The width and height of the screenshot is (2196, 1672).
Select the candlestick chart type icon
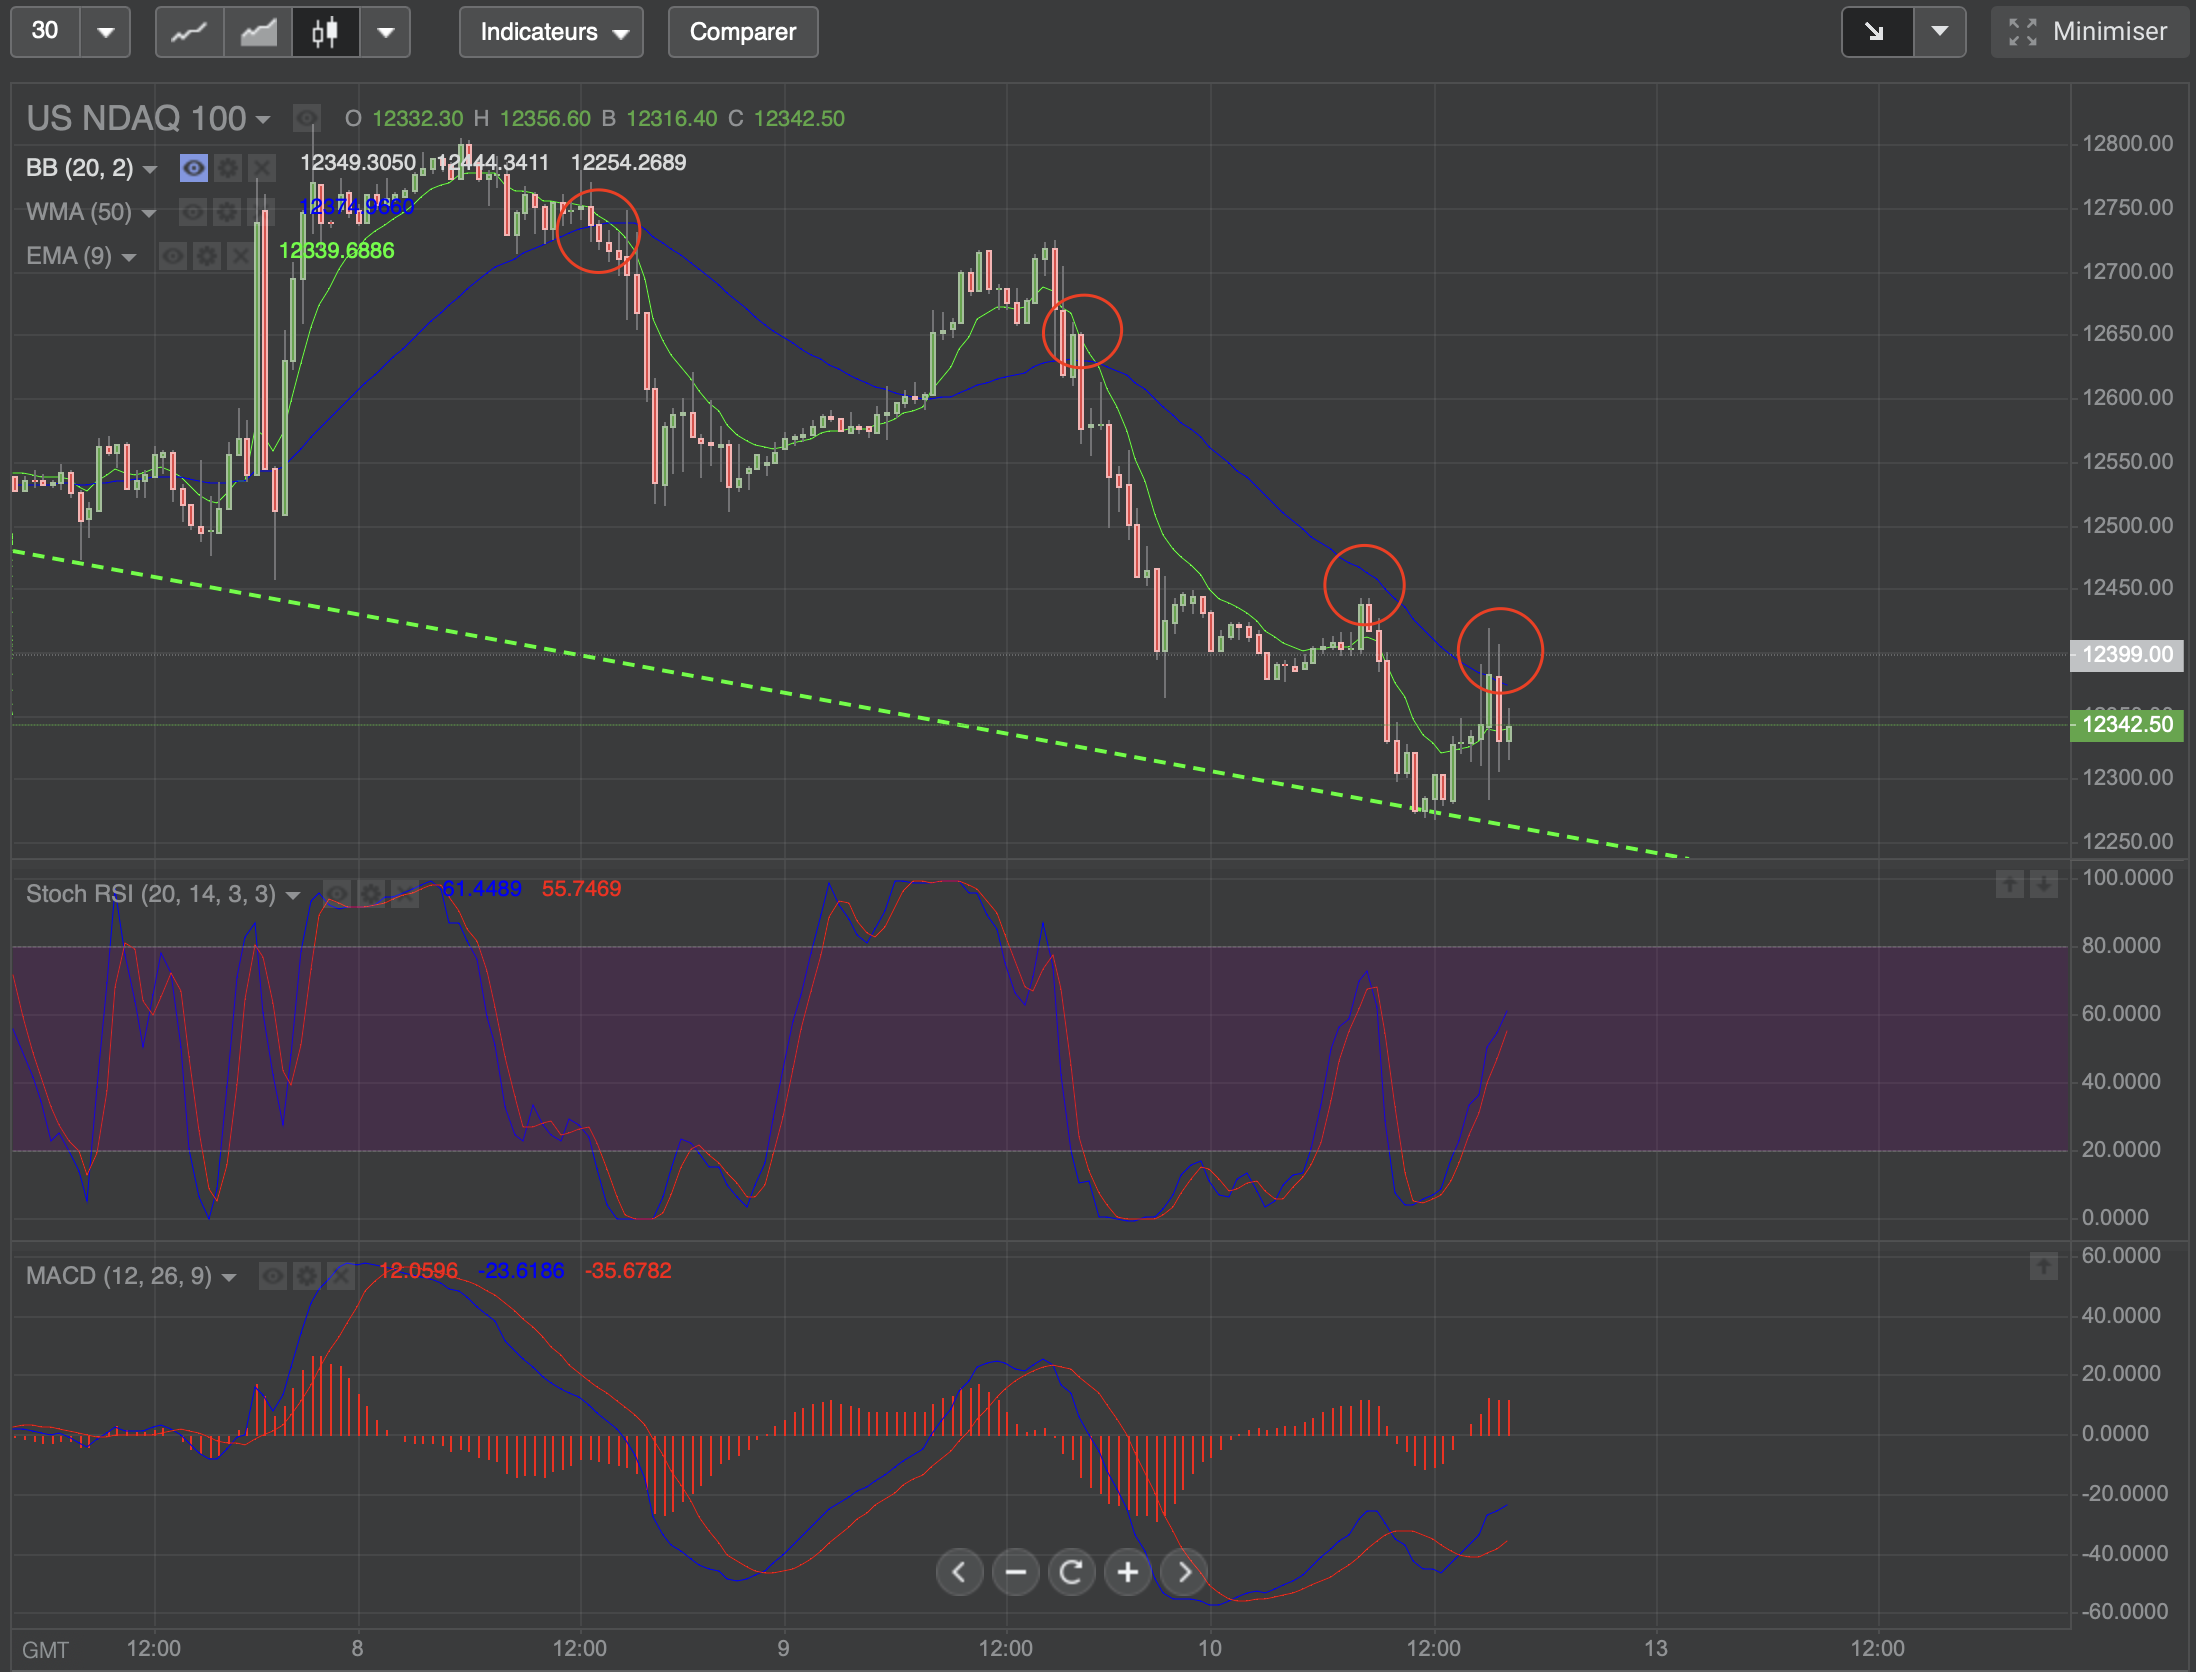pyautogui.click(x=325, y=32)
